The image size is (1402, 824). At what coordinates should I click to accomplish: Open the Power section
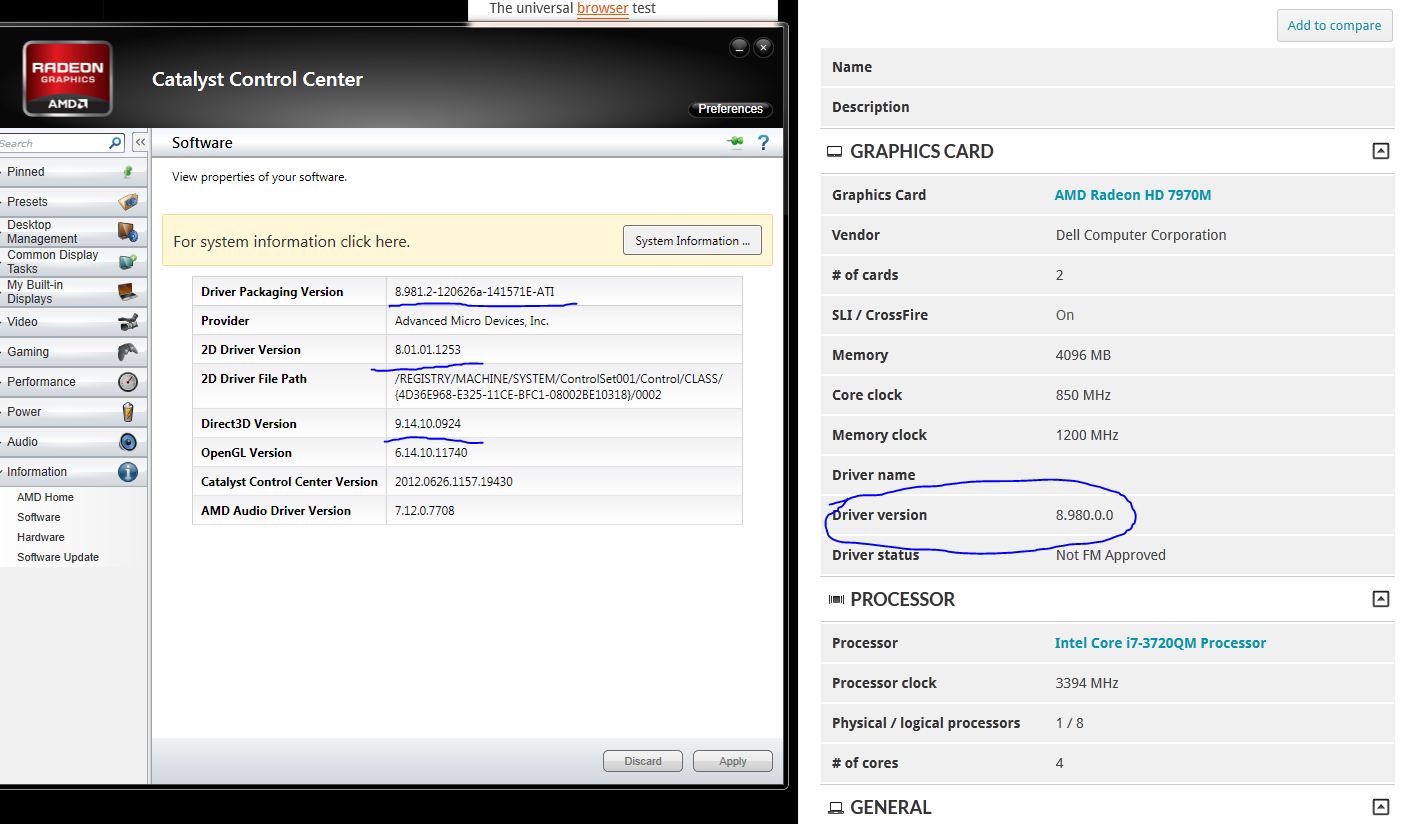[73, 412]
